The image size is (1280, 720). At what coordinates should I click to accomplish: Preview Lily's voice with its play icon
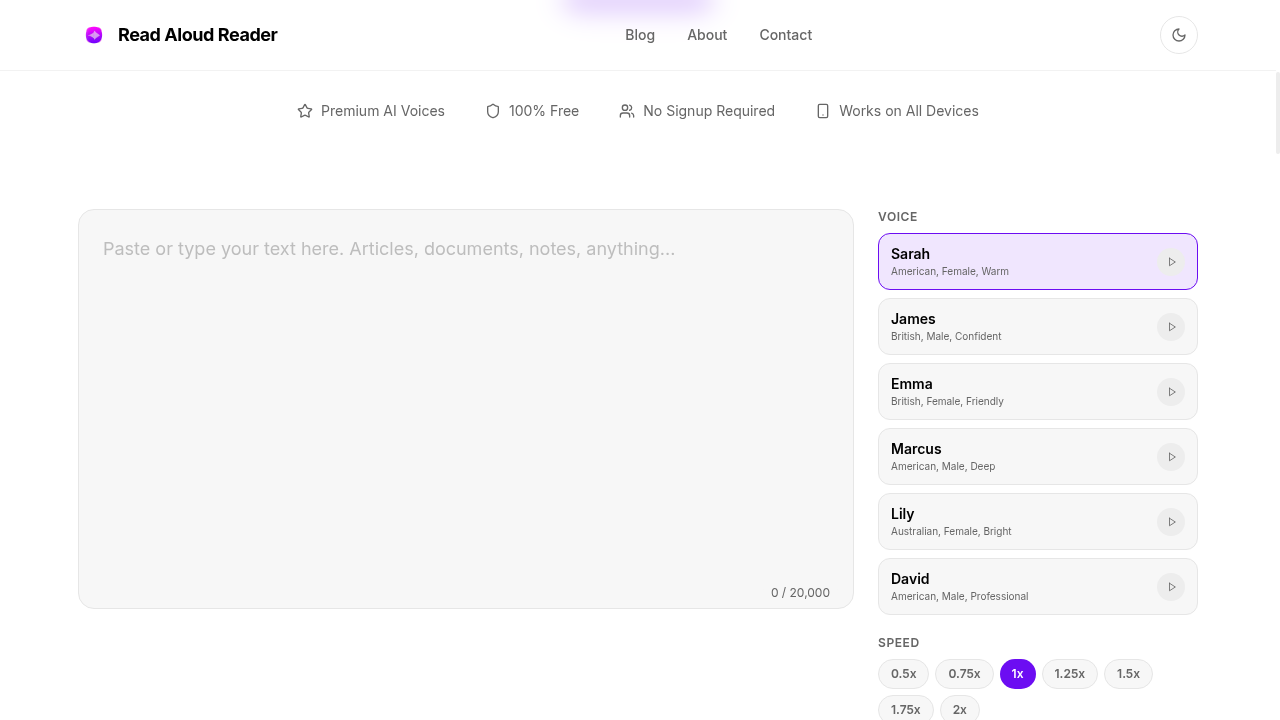pyautogui.click(x=1171, y=522)
